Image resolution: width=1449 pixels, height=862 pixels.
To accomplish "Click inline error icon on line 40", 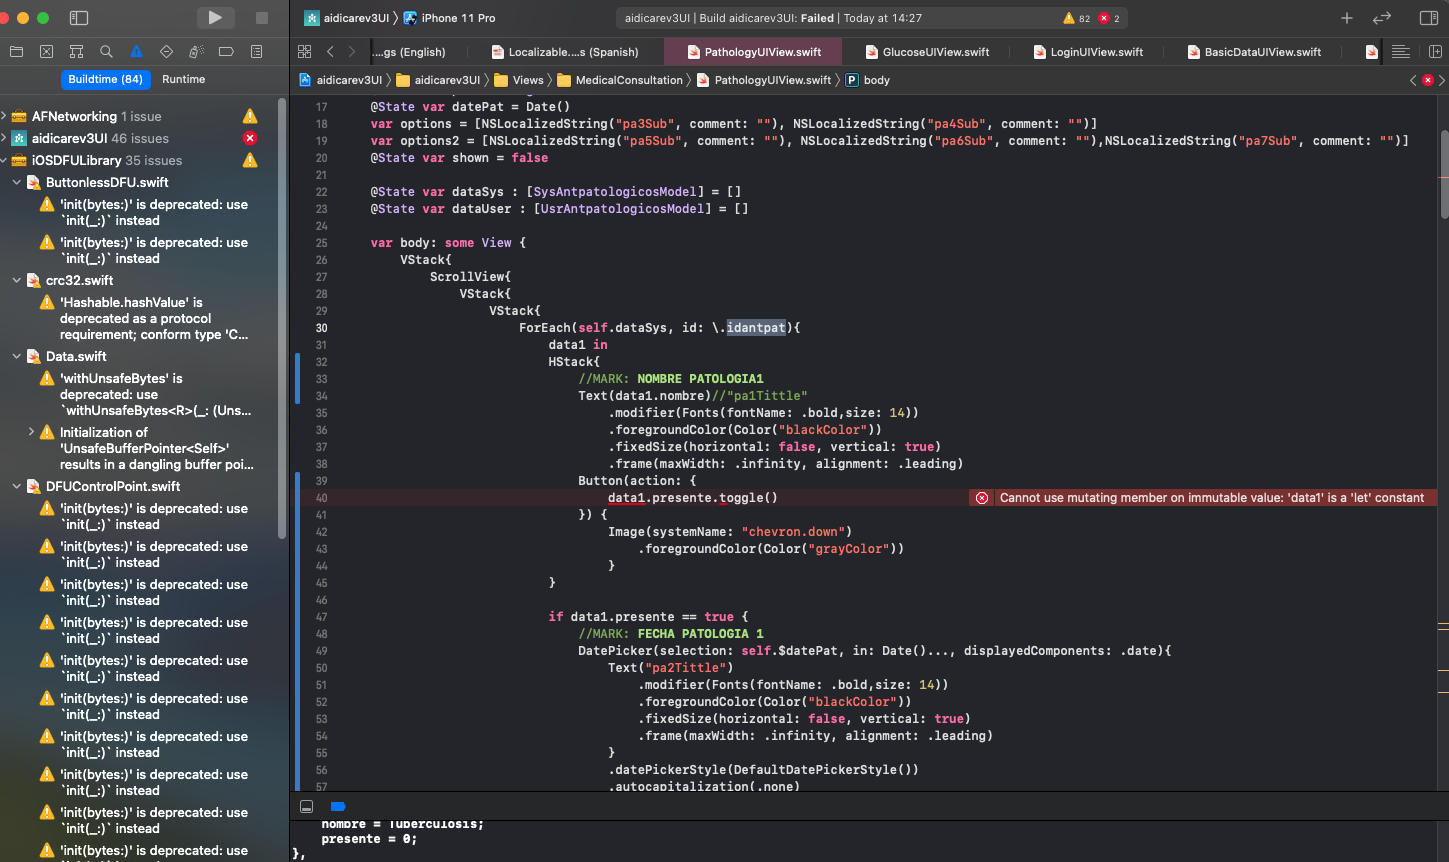I will tap(982, 498).
